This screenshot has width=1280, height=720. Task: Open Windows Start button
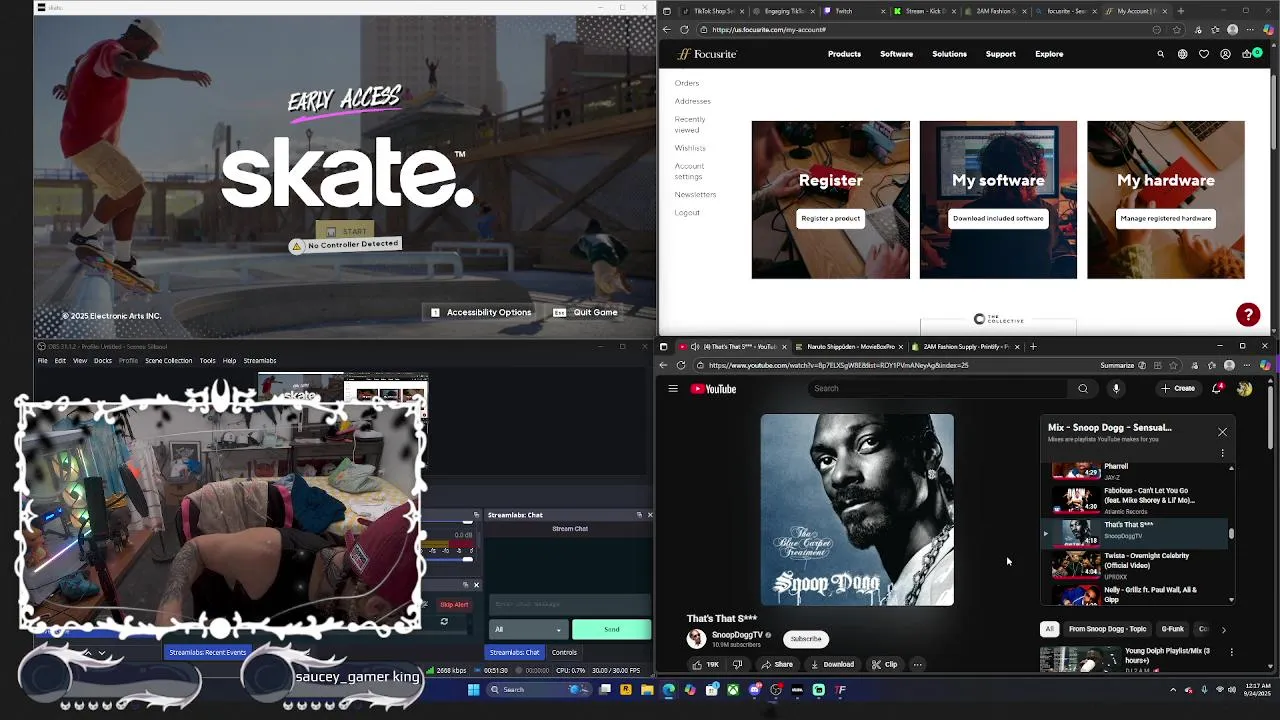(474, 689)
